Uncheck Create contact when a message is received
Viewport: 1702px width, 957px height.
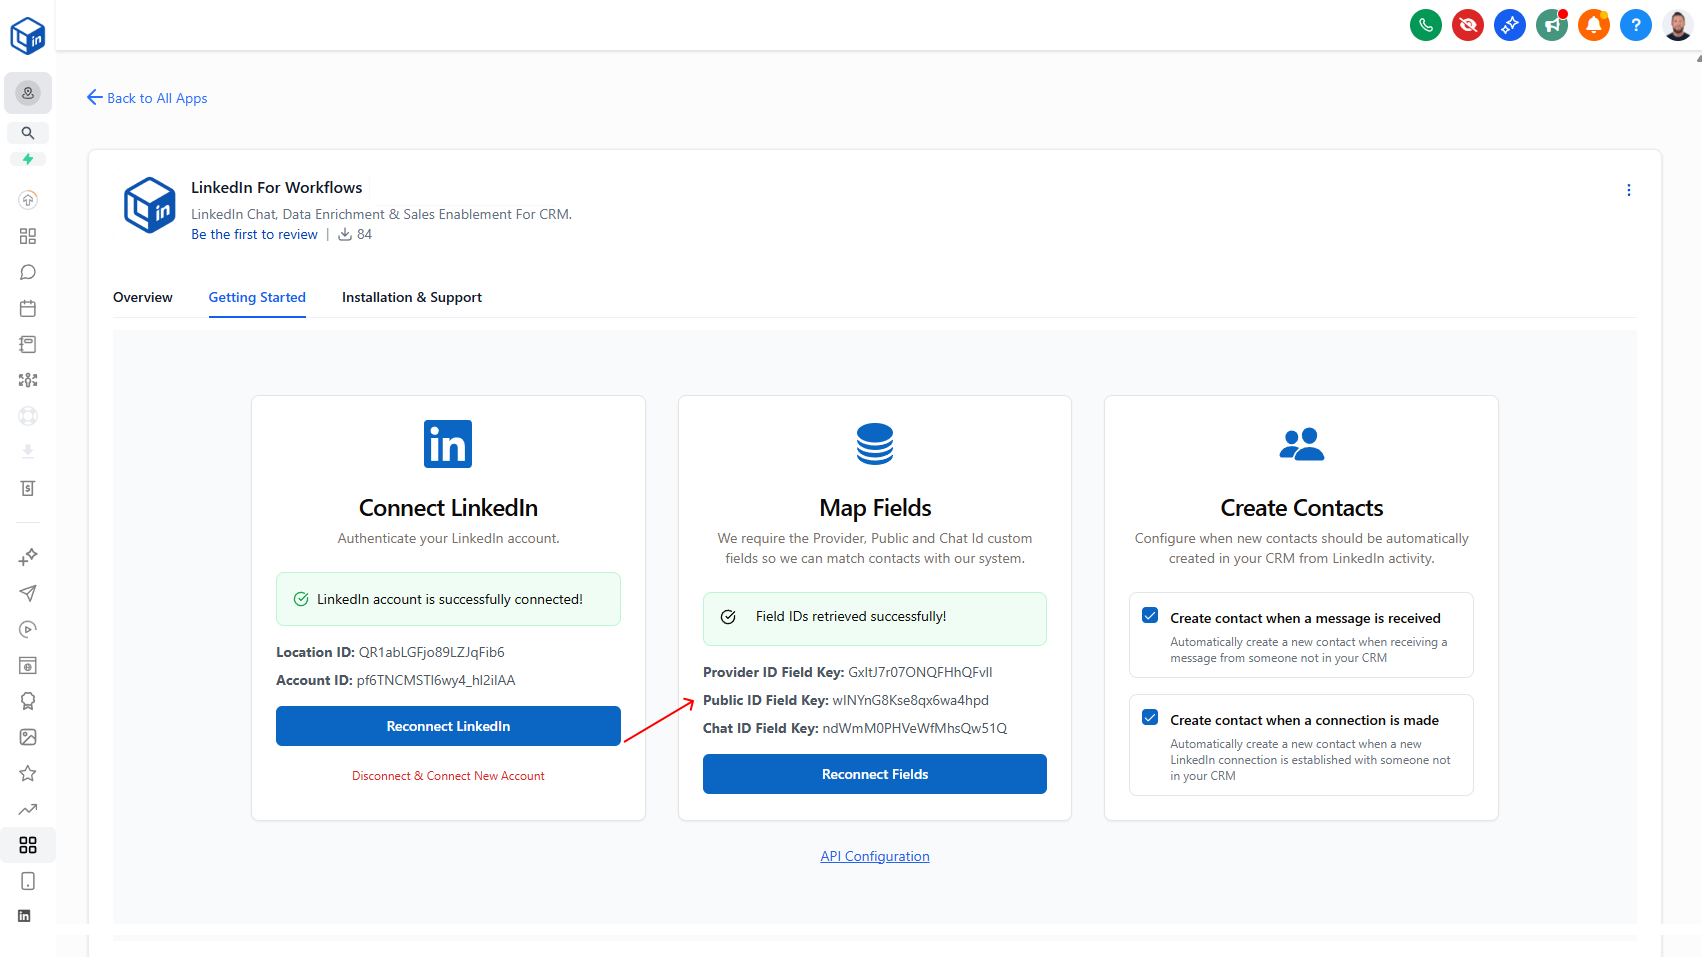point(1149,615)
